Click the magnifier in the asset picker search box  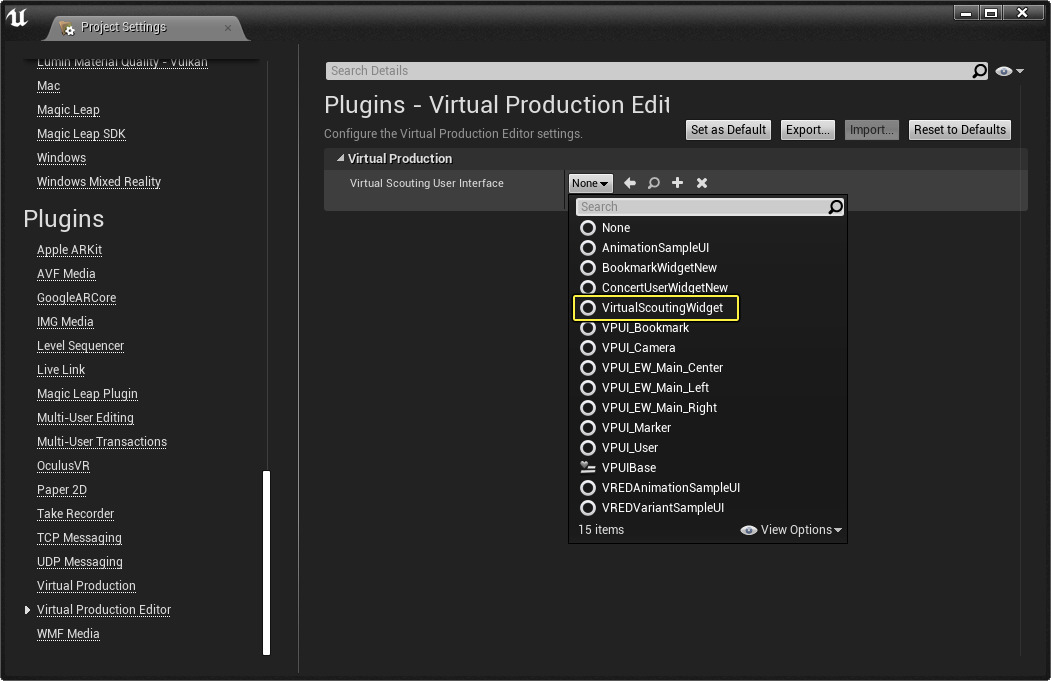835,206
